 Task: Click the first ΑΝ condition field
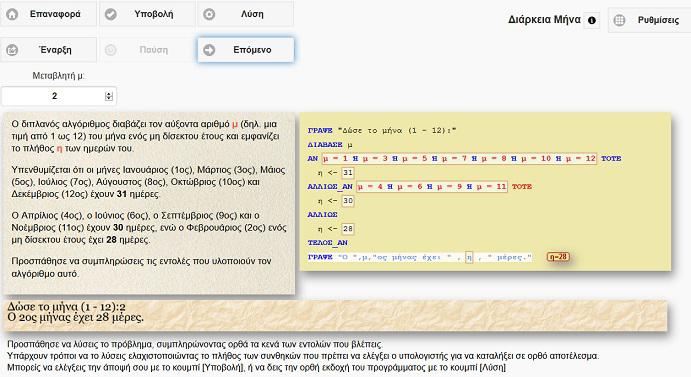459,158
